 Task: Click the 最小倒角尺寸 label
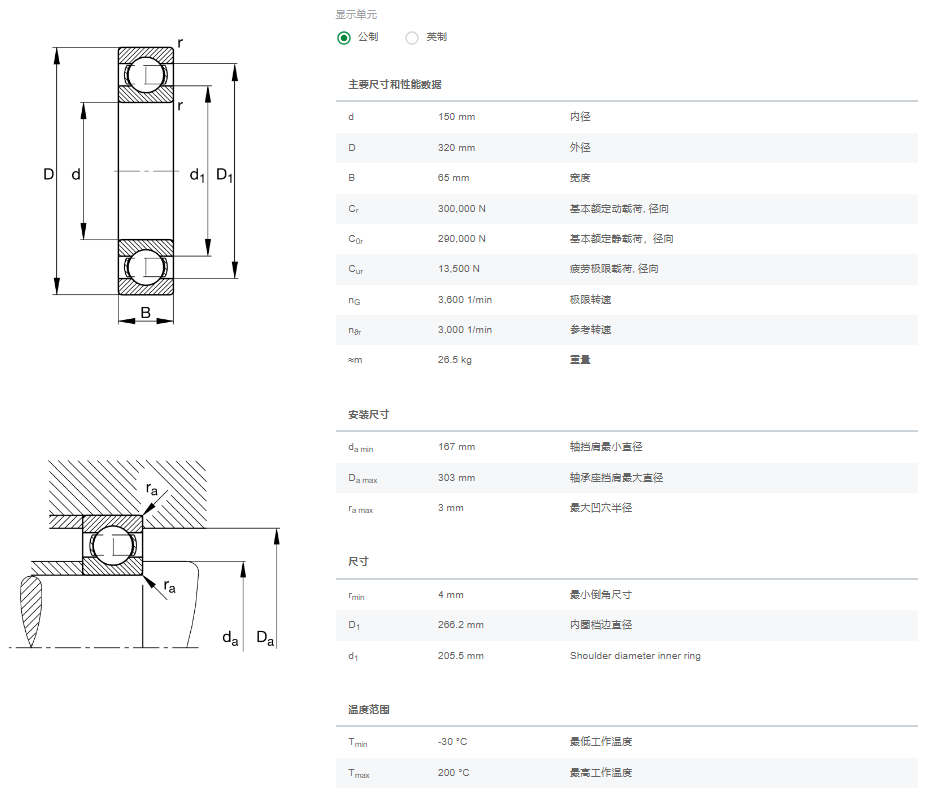(601, 595)
